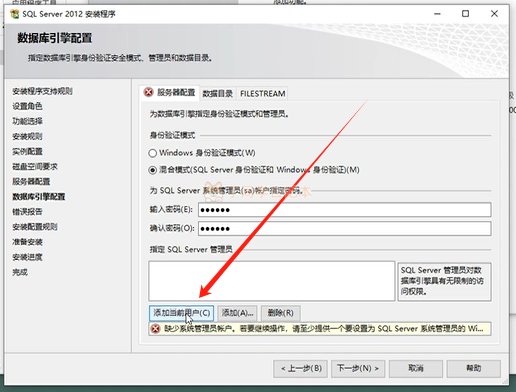Click the 功能选择 step in sidebar
Screen dimensions: 516x392
coord(27,121)
